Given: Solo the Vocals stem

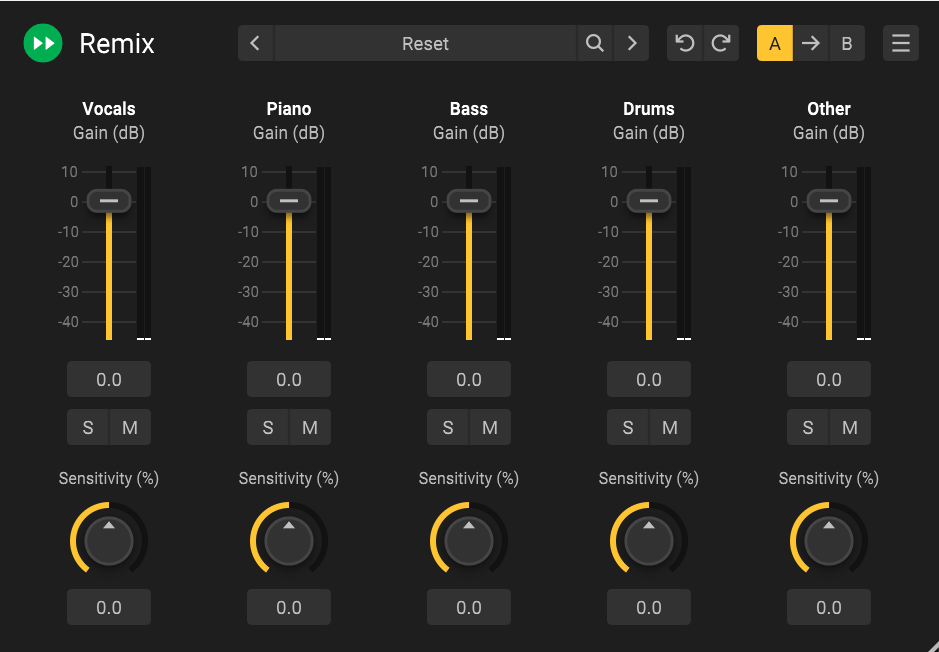Looking at the screenshot, I should pyautogui.click(x=88, y=428).
